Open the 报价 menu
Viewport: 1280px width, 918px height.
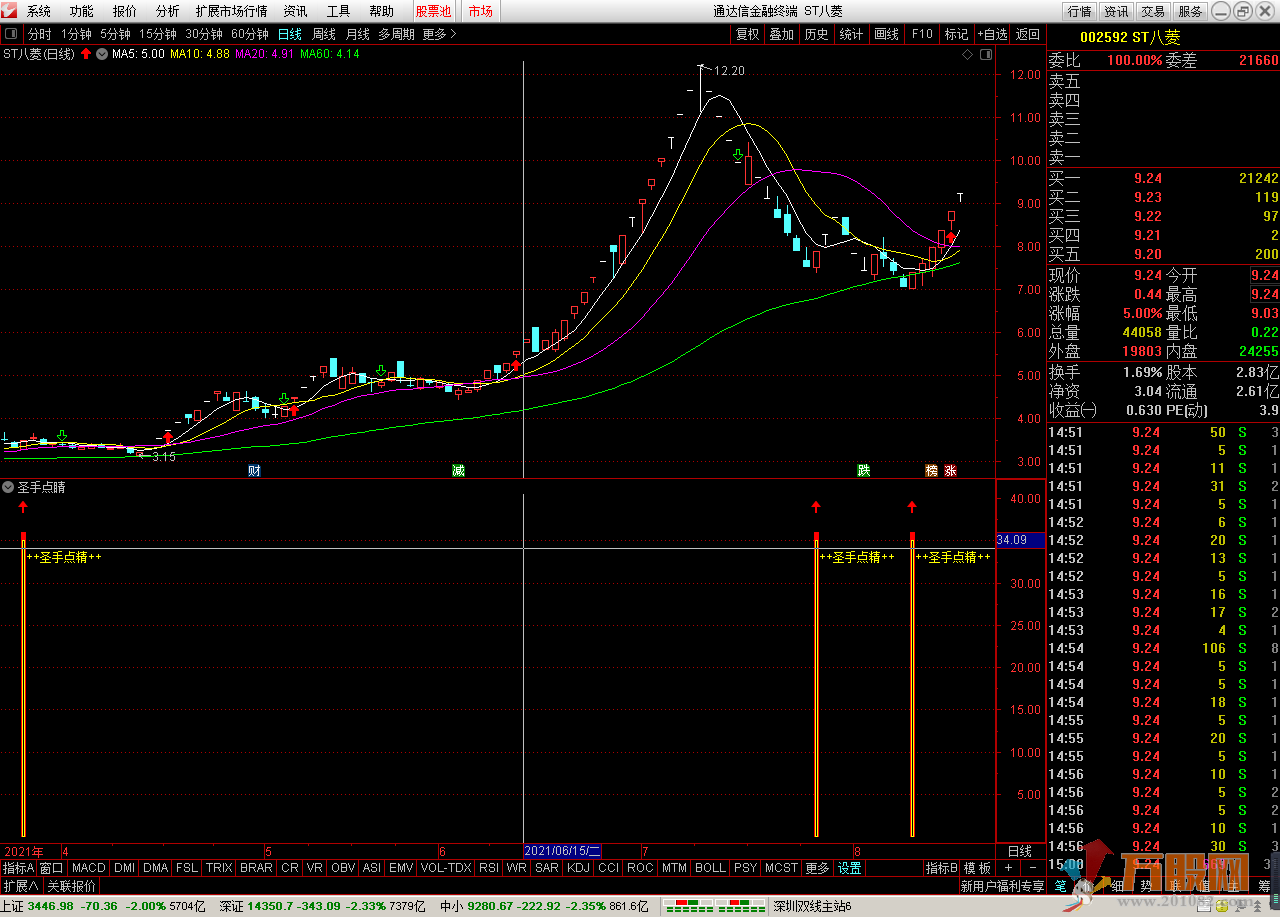click(x=125, y=12)
